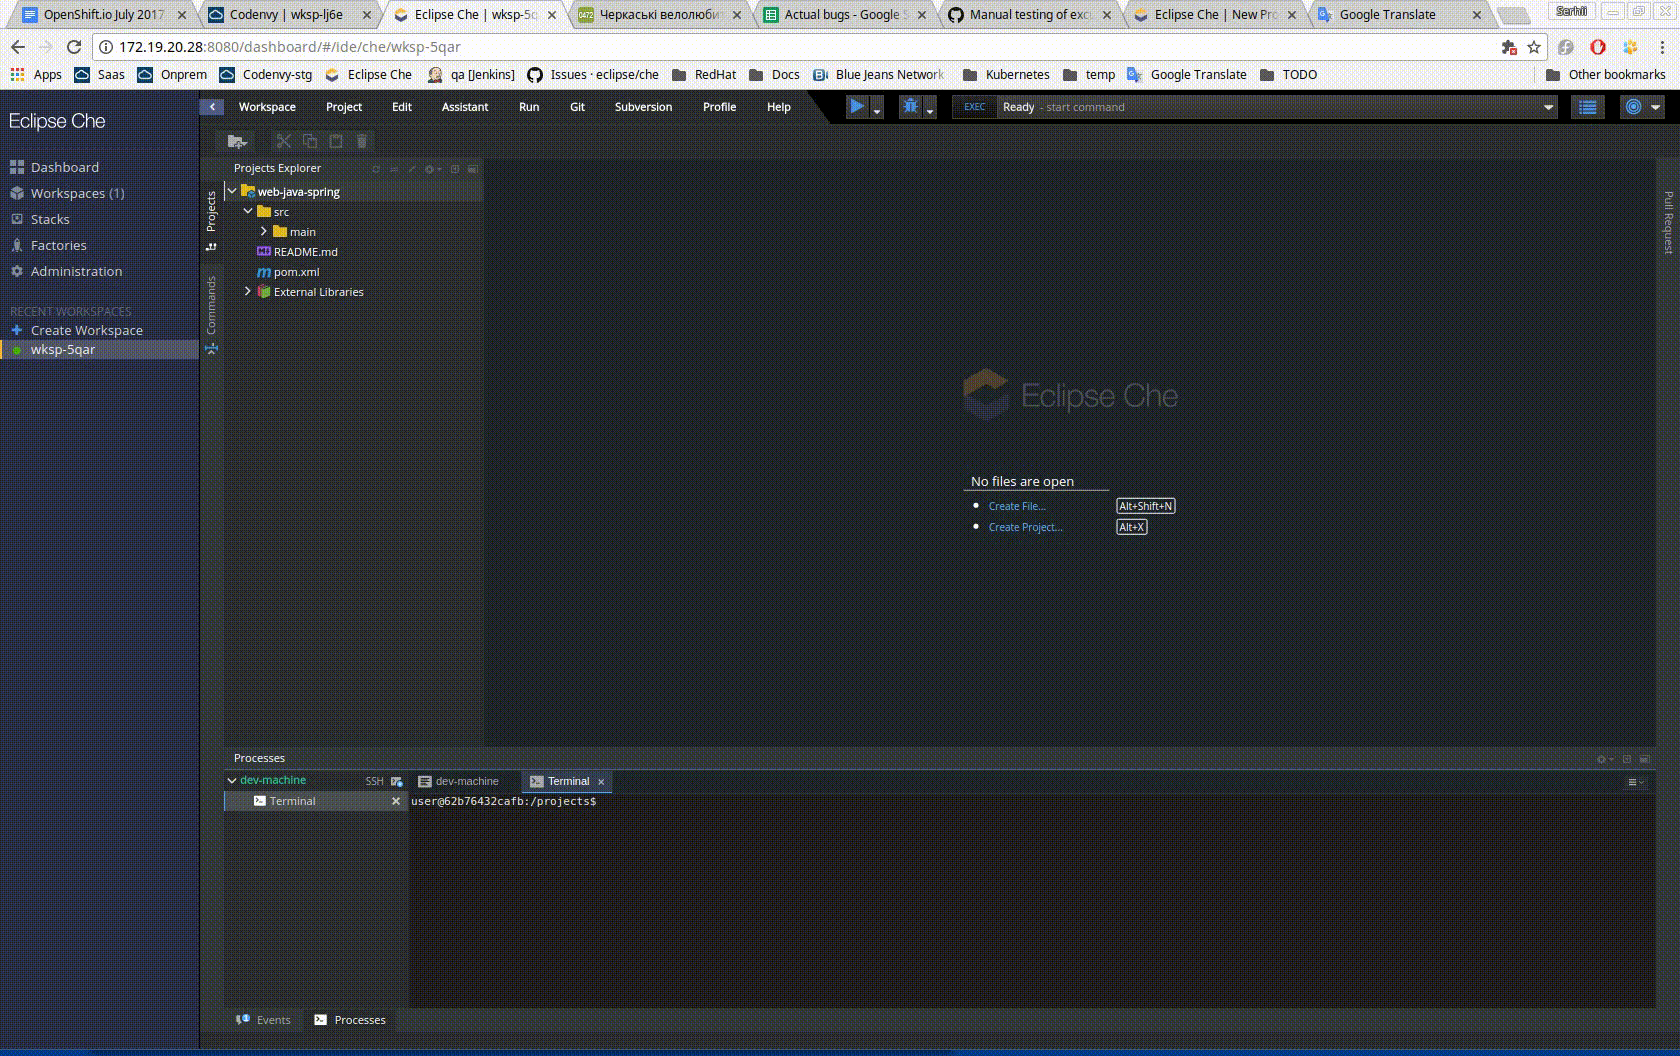Click the Paste clipboard icon
This screenshot has width=1680, height=1056.
pos(336,142)
